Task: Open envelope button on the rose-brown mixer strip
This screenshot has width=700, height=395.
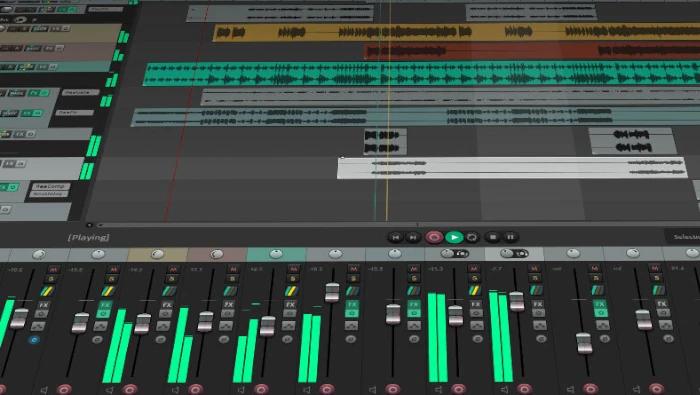Action: click(225, 326)
